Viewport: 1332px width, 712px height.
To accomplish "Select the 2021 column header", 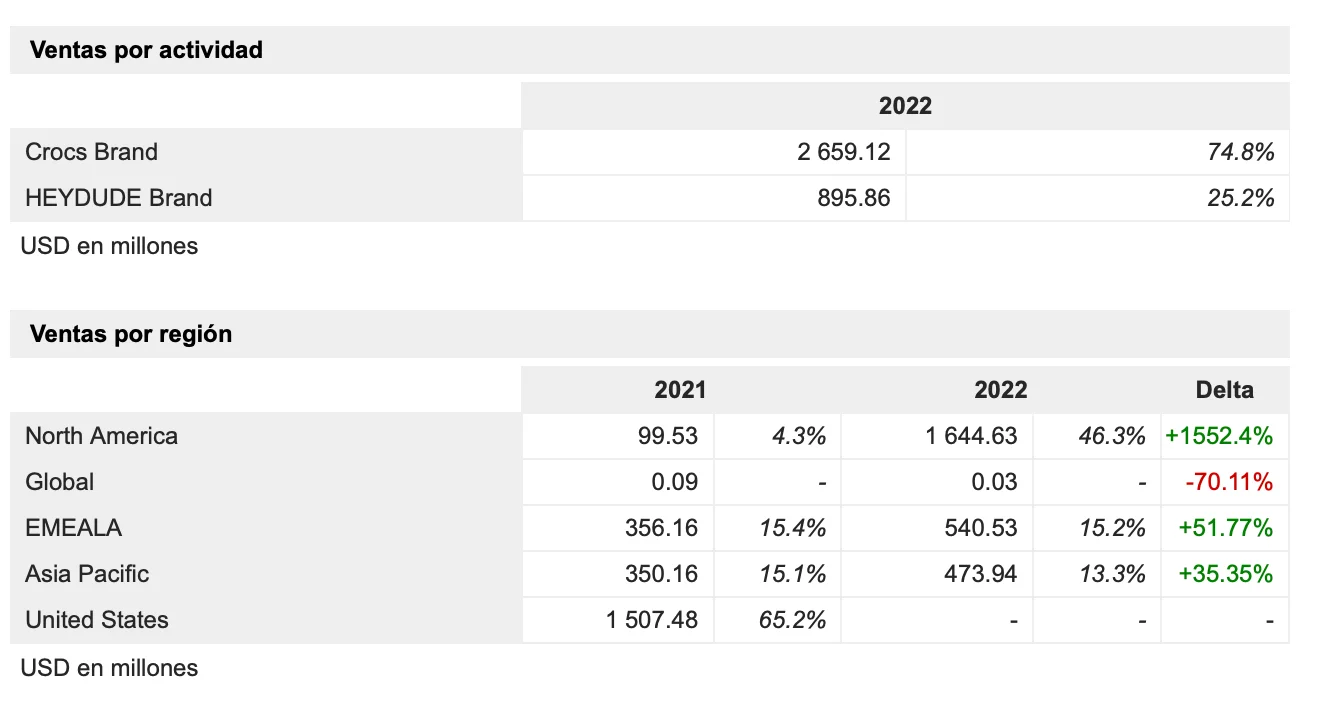I will (680, 390).
